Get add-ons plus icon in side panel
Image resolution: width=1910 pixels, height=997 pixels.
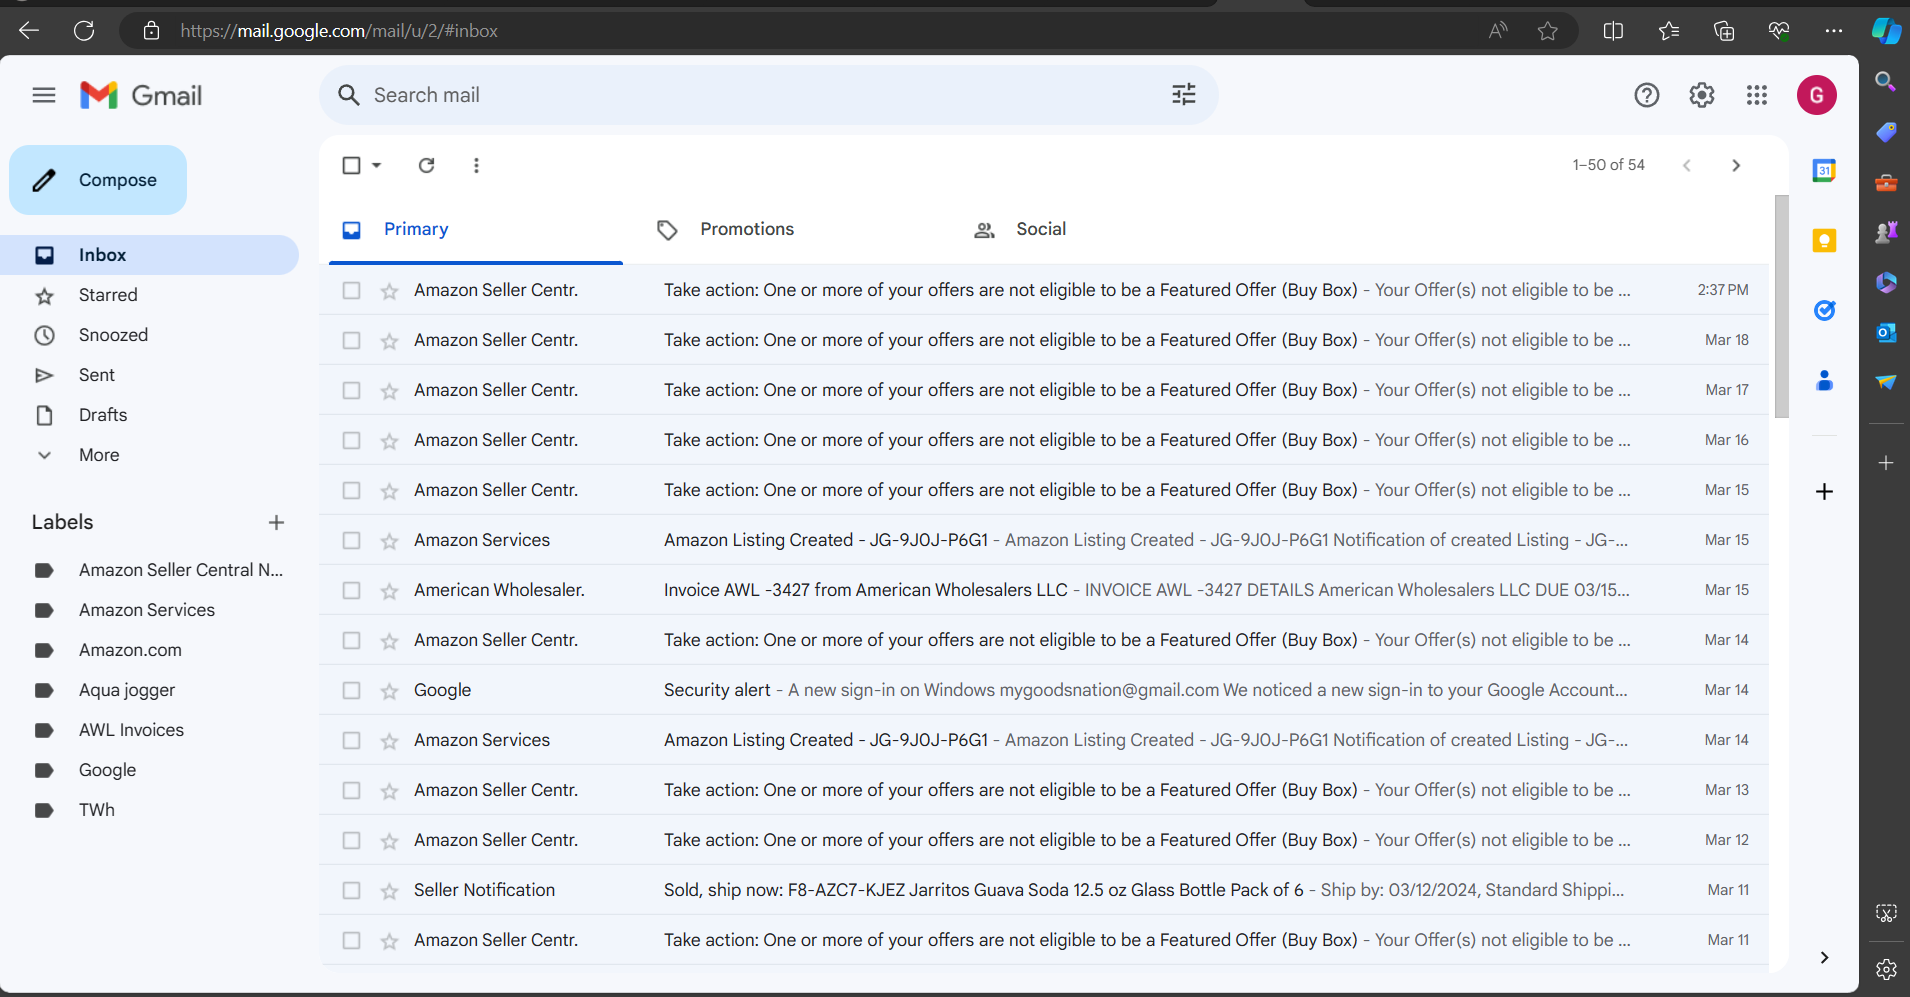(x=1824, y=491)
